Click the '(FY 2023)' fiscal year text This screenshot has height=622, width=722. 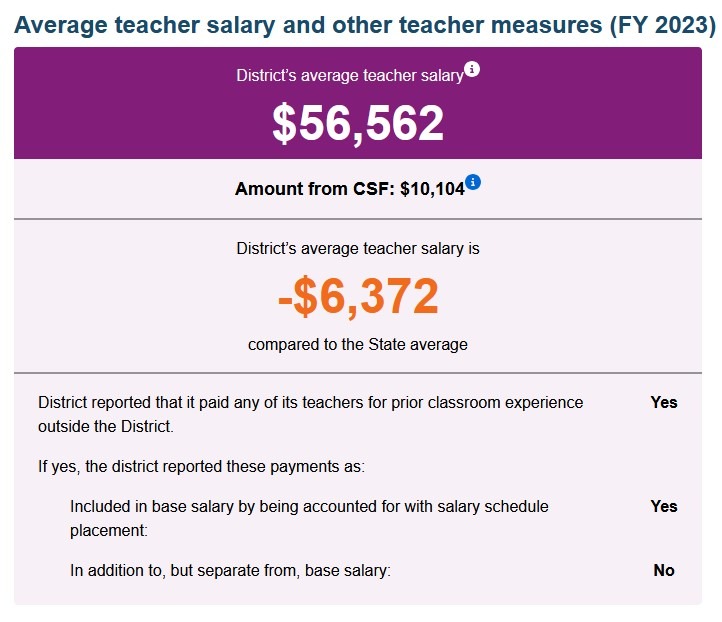pos(662,26)
